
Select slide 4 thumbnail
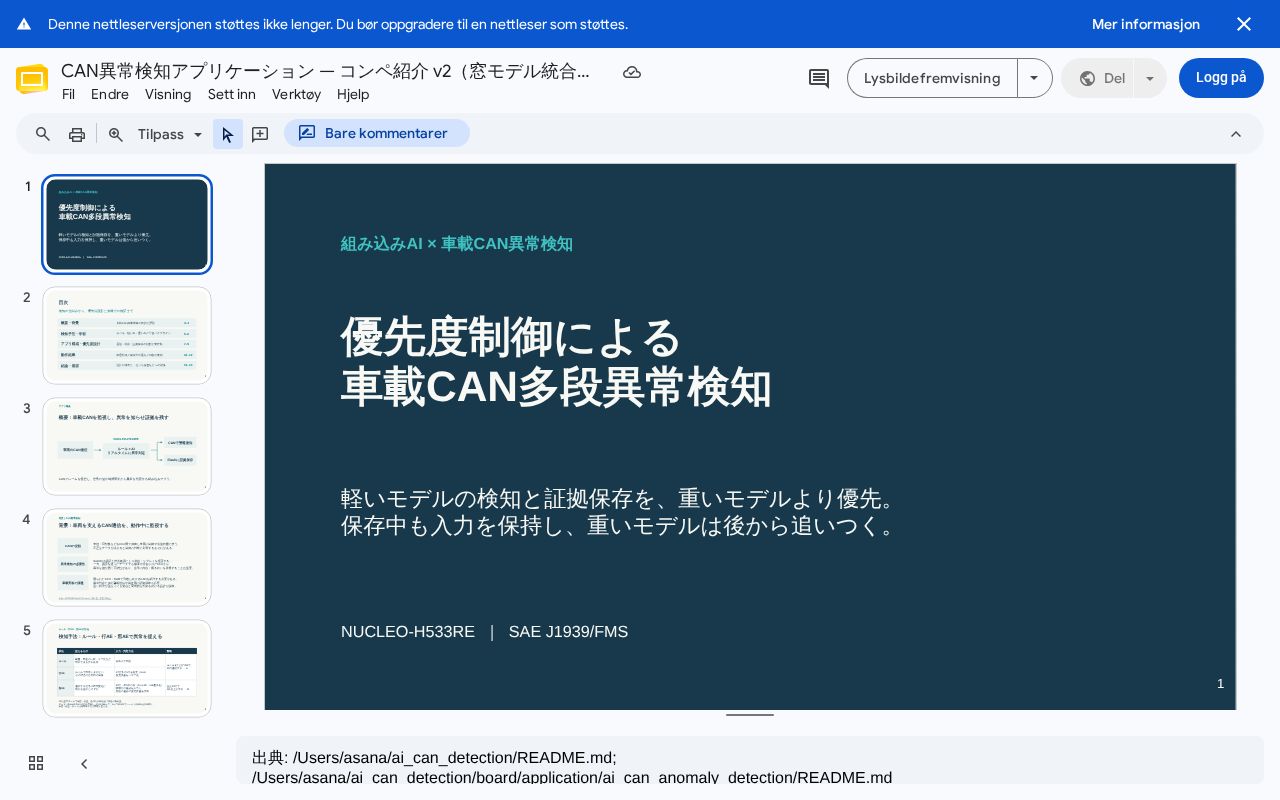click(127, 557)
